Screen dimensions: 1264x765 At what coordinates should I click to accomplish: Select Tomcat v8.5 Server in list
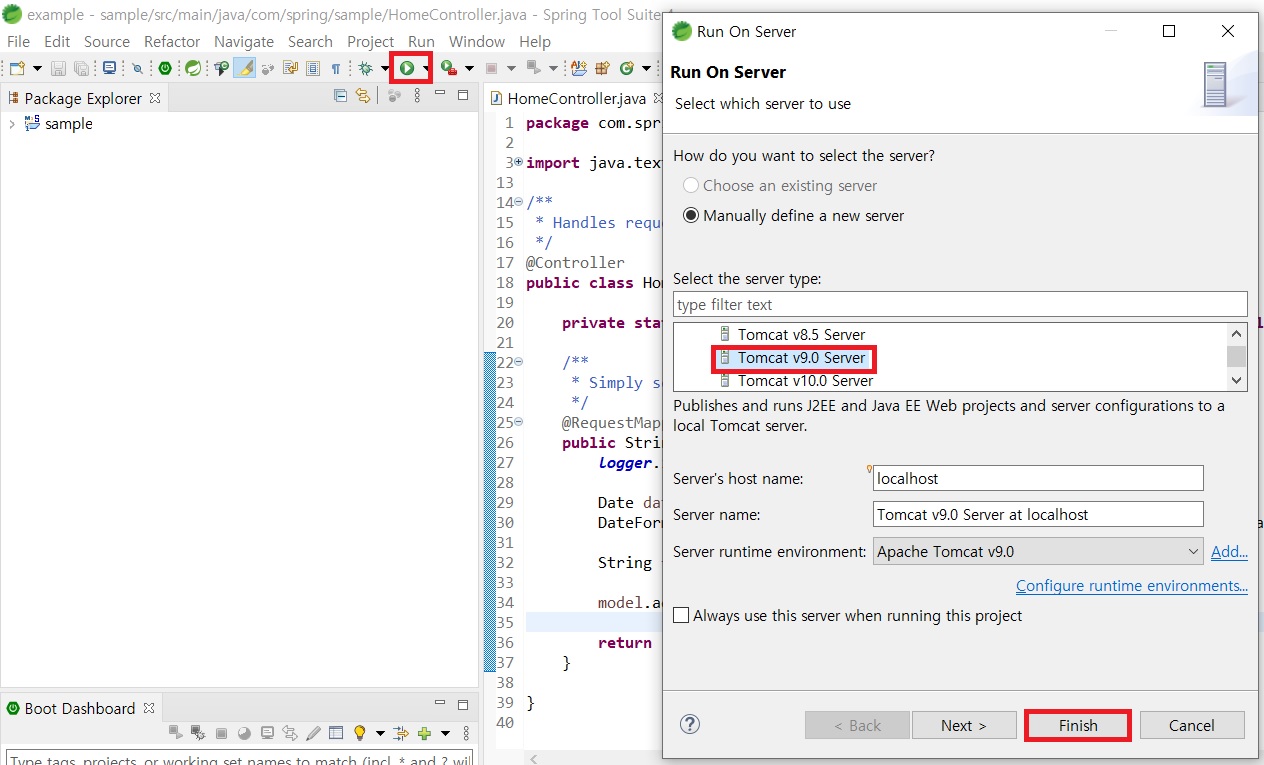802,334
